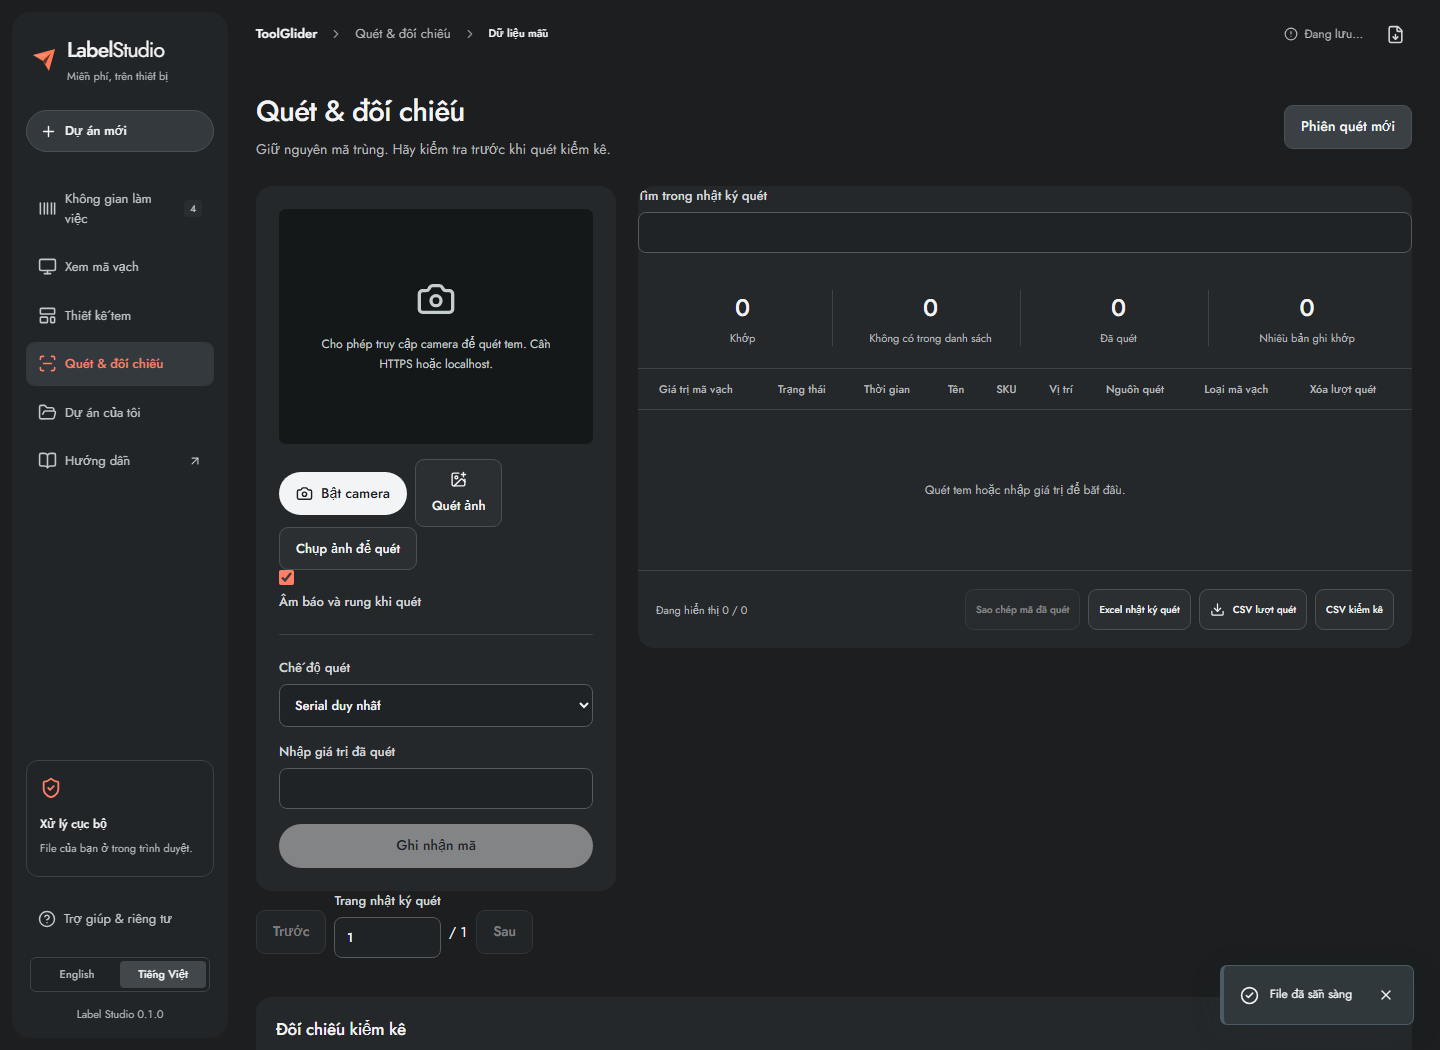Click the scan icon beside Quét & đối chiếu
1440x1050 pixels.
47,364
